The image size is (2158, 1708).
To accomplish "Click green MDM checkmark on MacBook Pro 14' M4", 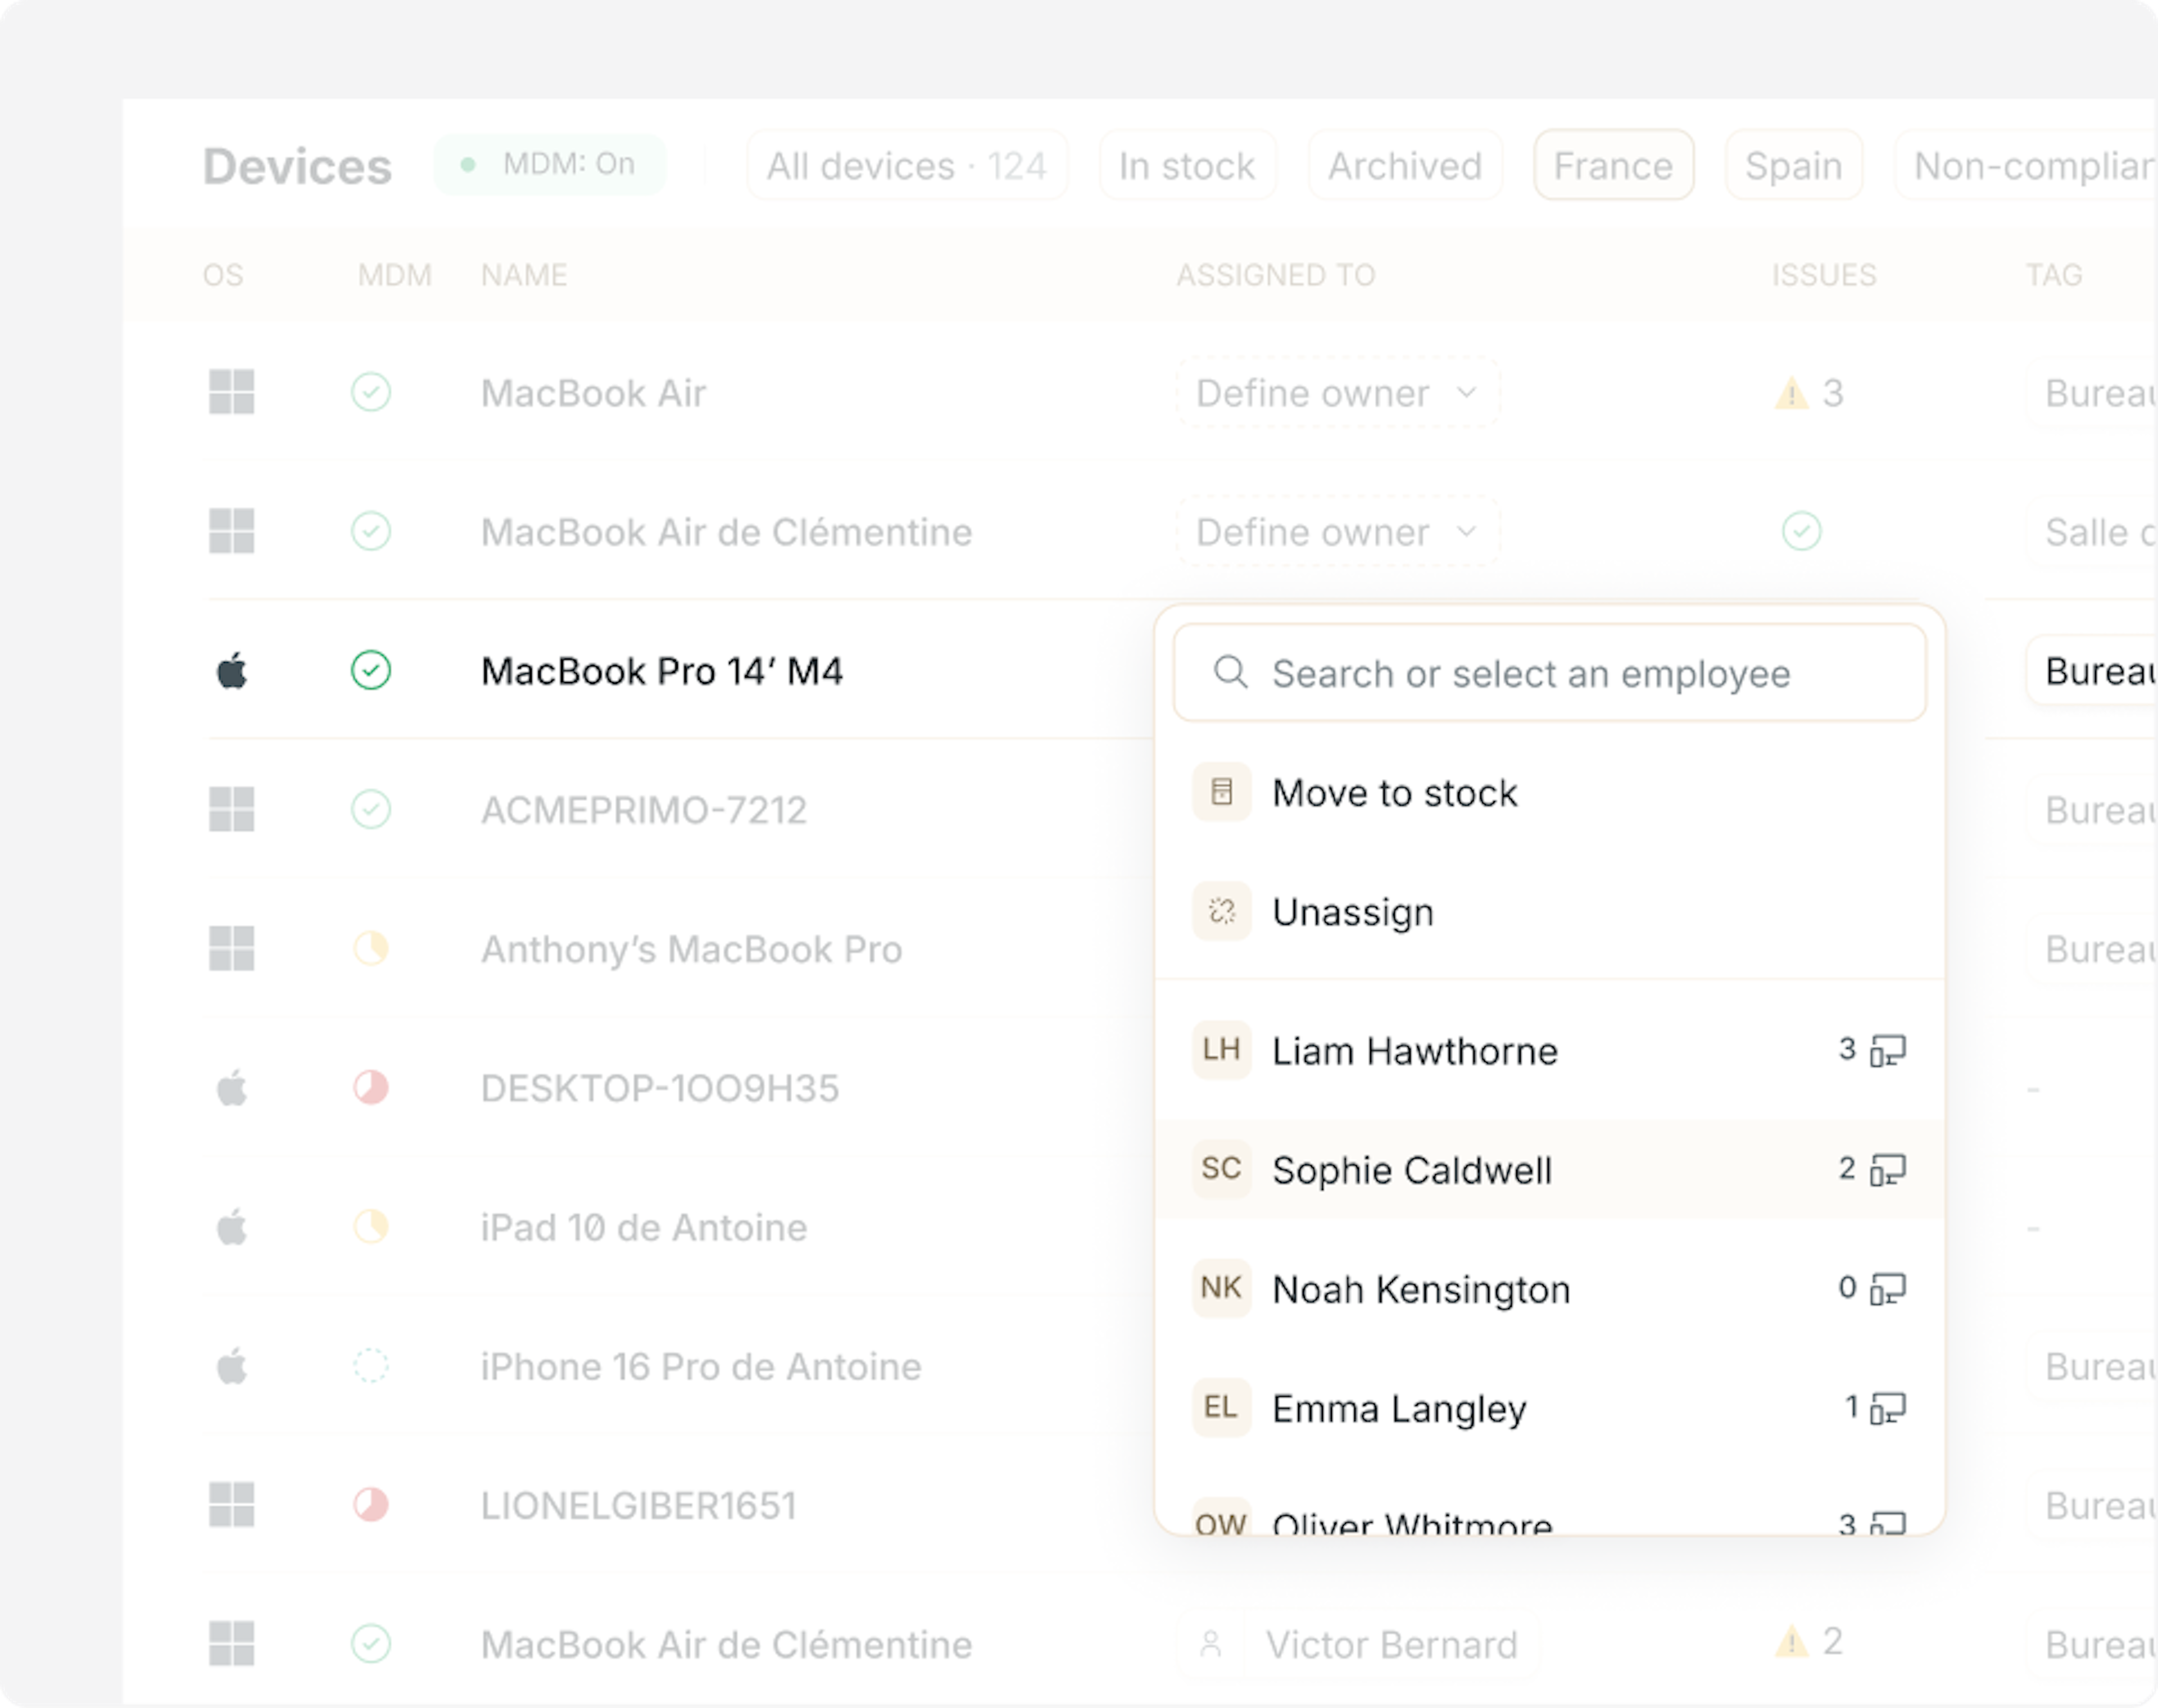I will (x=371, y=671).
